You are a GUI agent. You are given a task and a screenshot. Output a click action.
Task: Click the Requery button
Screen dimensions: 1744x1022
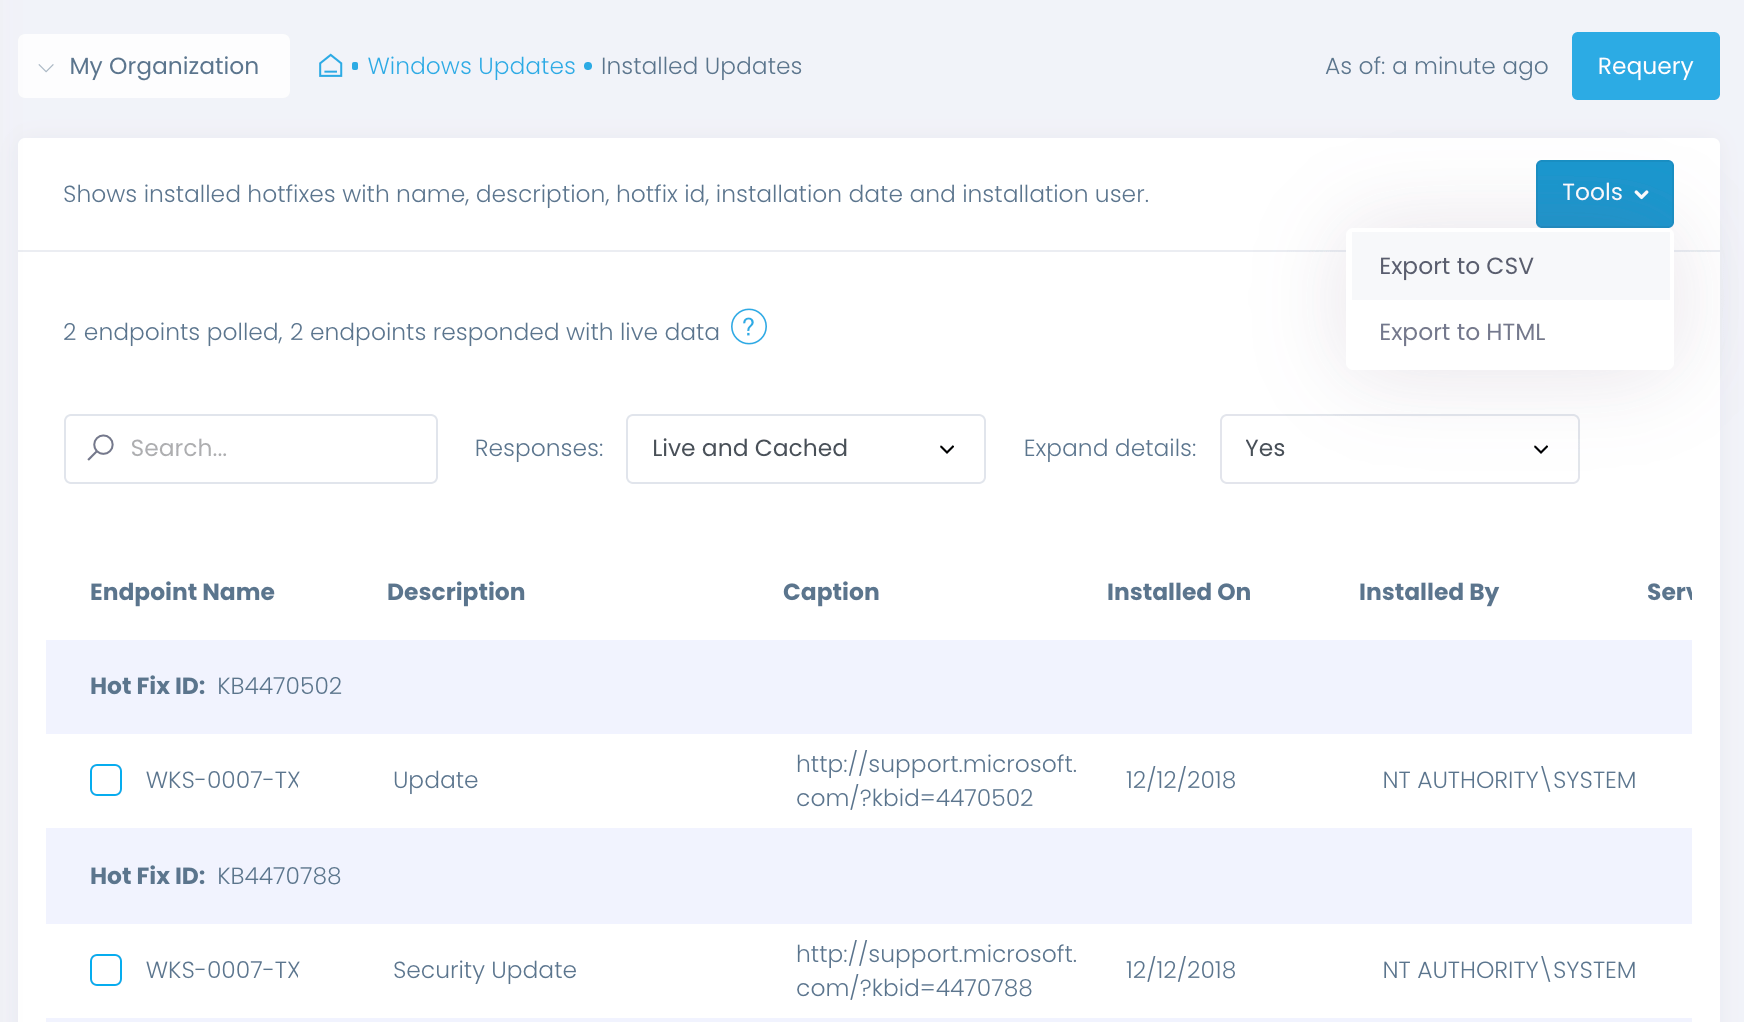pyautogui.click(x=1645, y=66)
